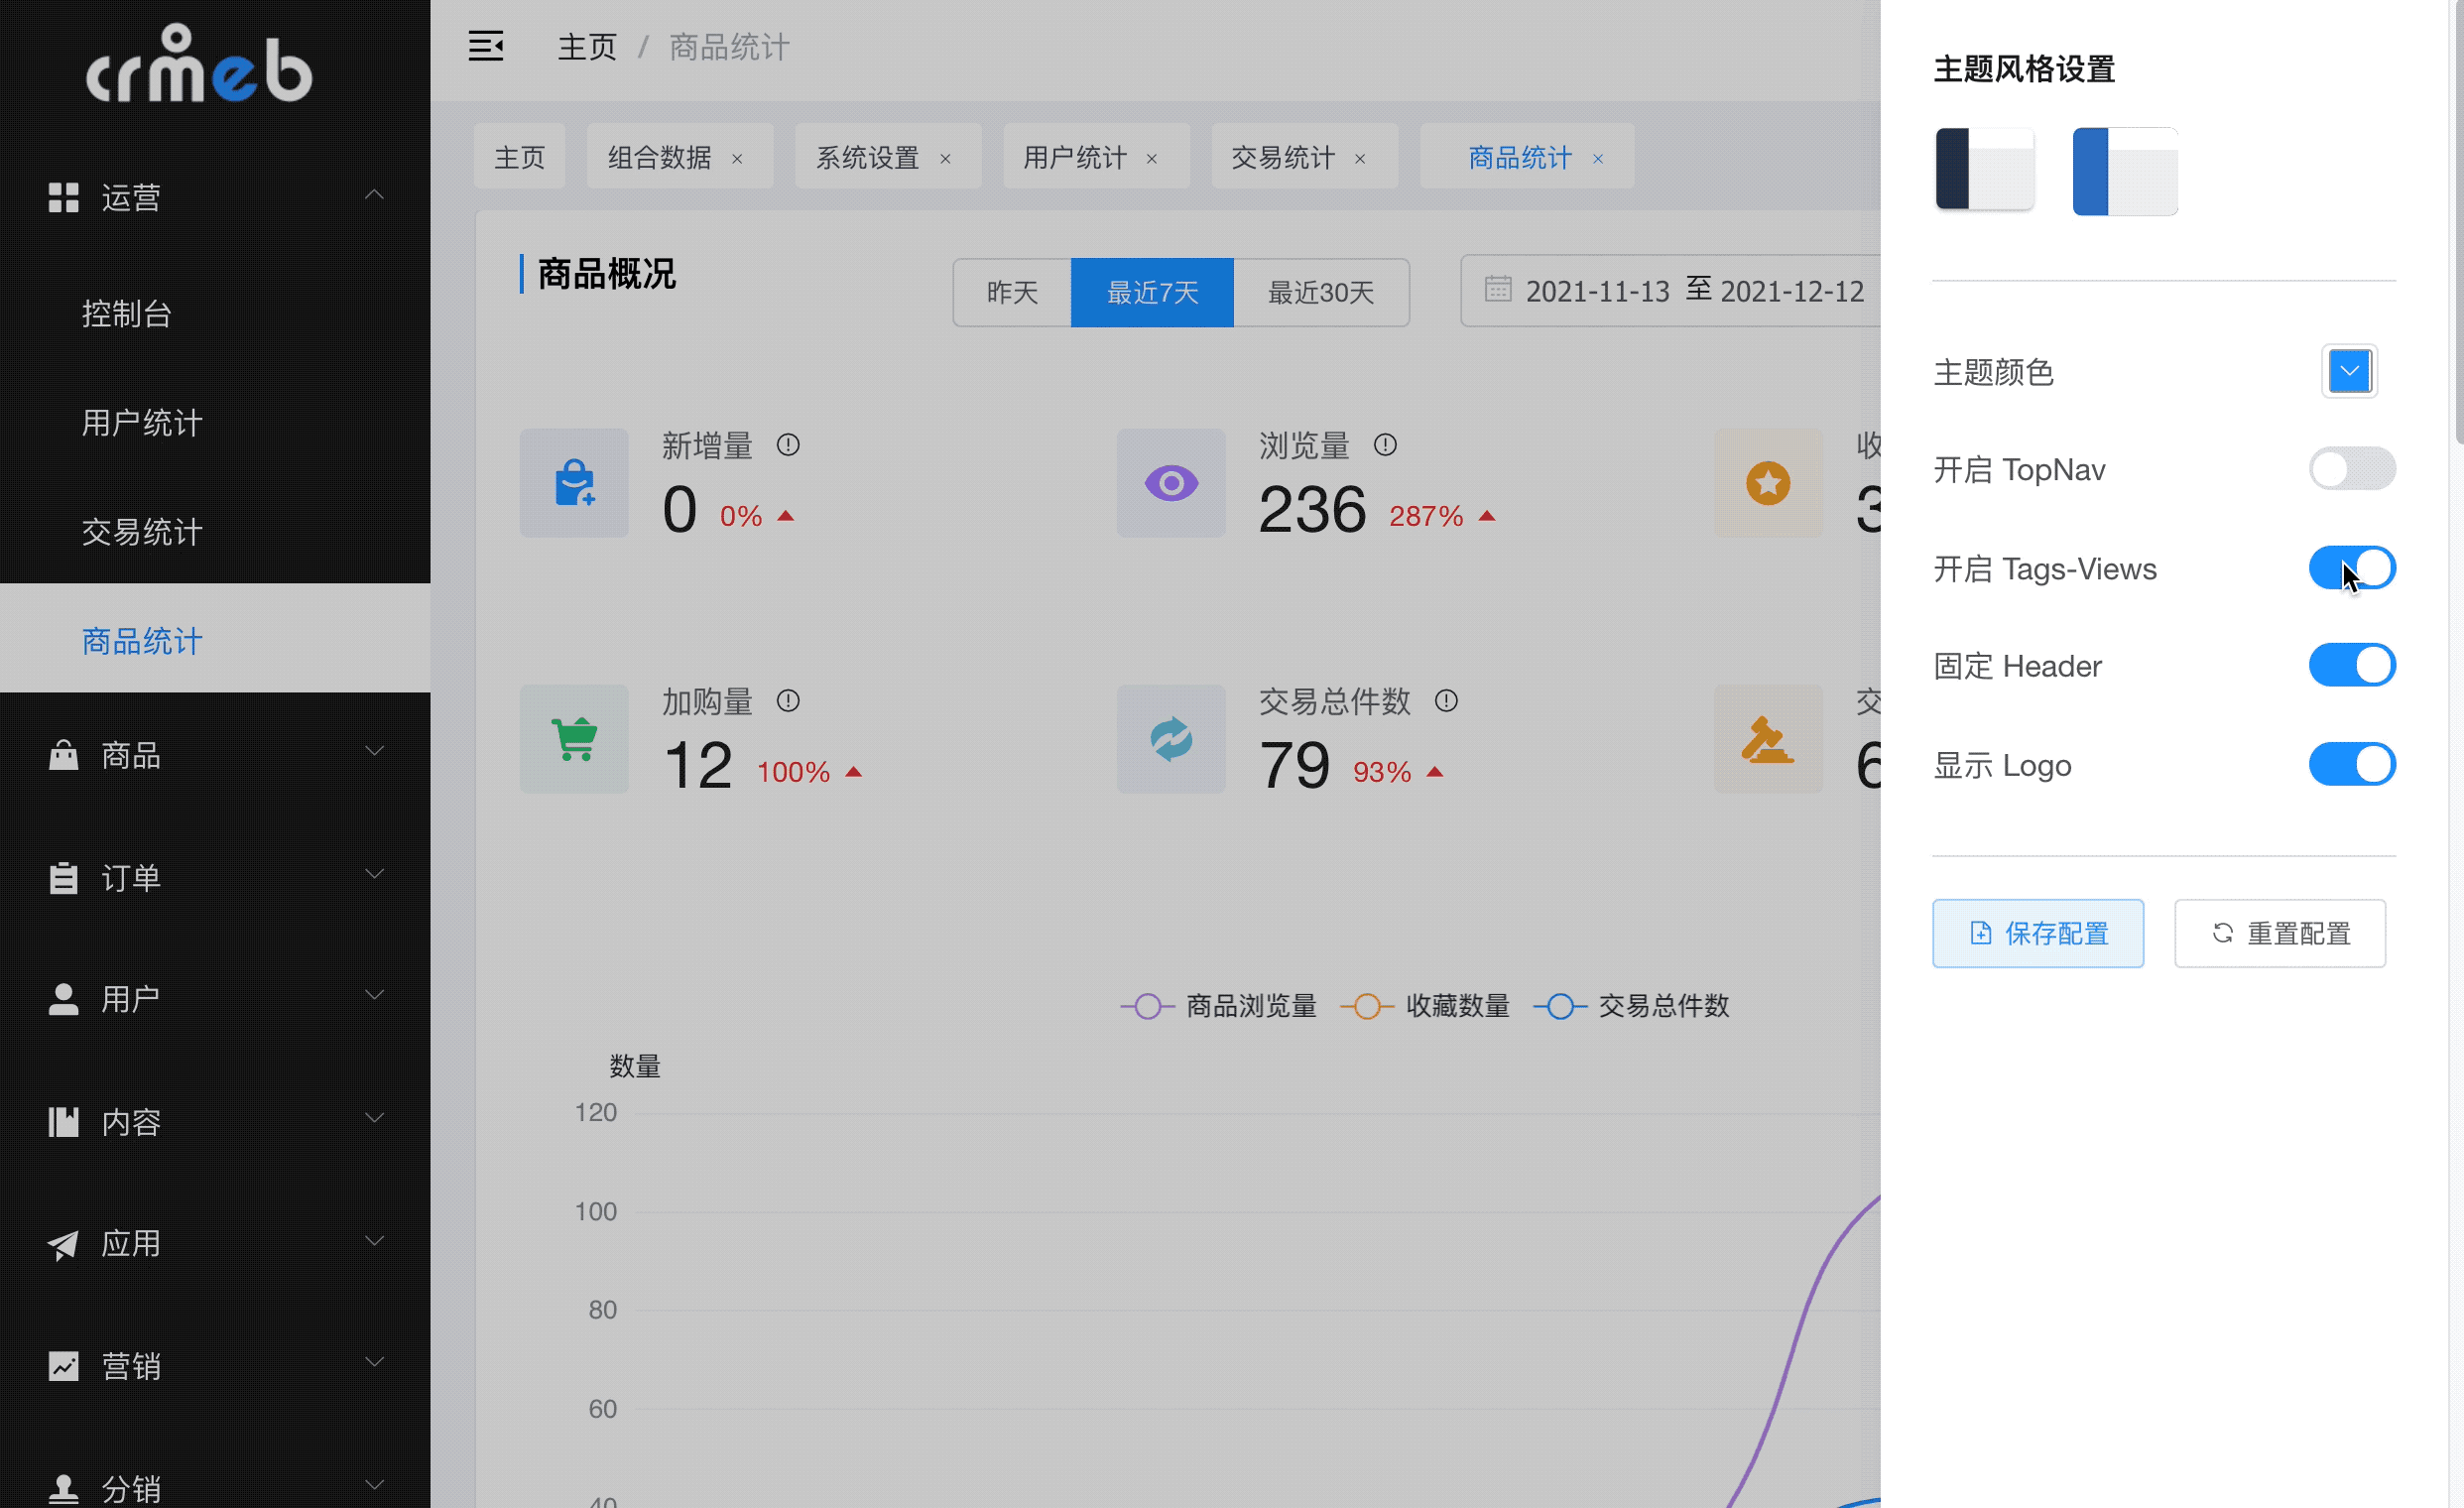Click the 保存配置 button
This screenshot has width=2464, height=1508.
click(2038, 933)
